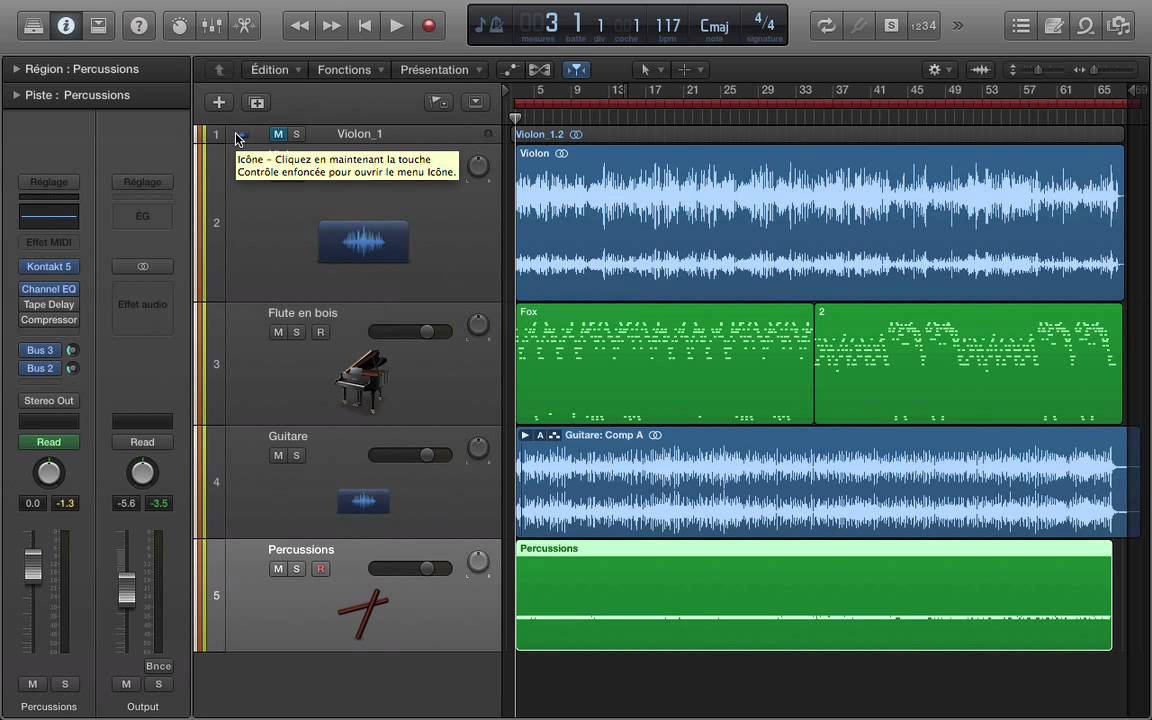This screenshot has height=720, width=1152.
Task: Click the Rewind transport button
Action: point(299,26)
